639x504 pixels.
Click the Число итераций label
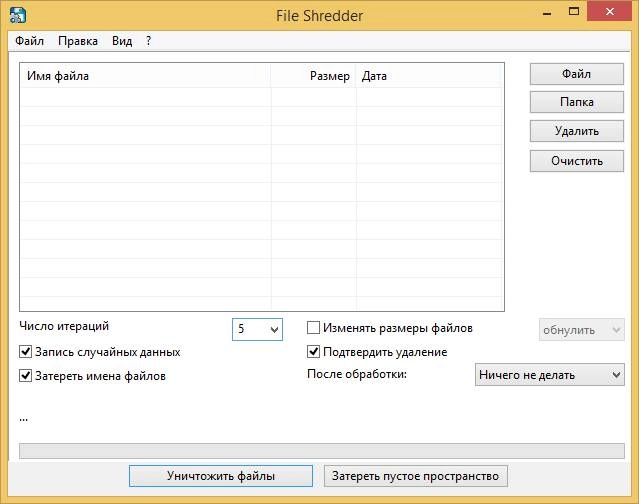64,326
